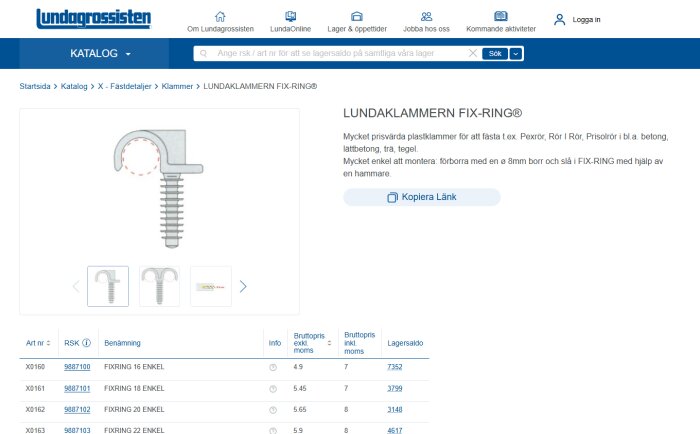Click Om Lundagrossisten menu label

click(x=220, y=29)
